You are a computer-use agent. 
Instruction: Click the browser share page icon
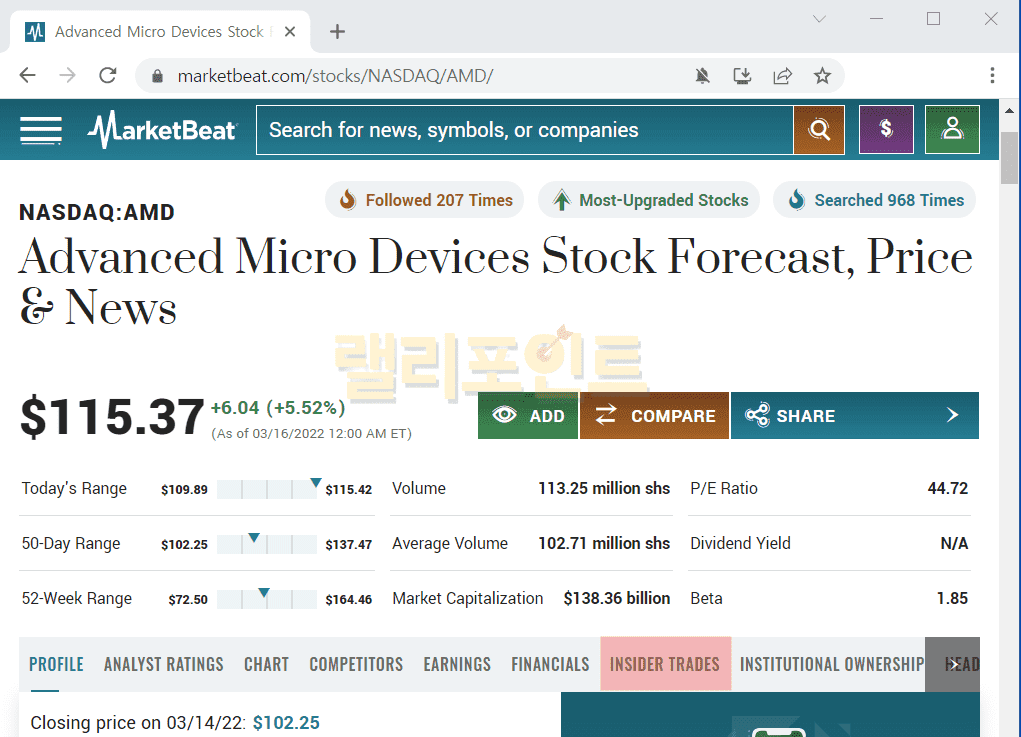pos(783,76)
